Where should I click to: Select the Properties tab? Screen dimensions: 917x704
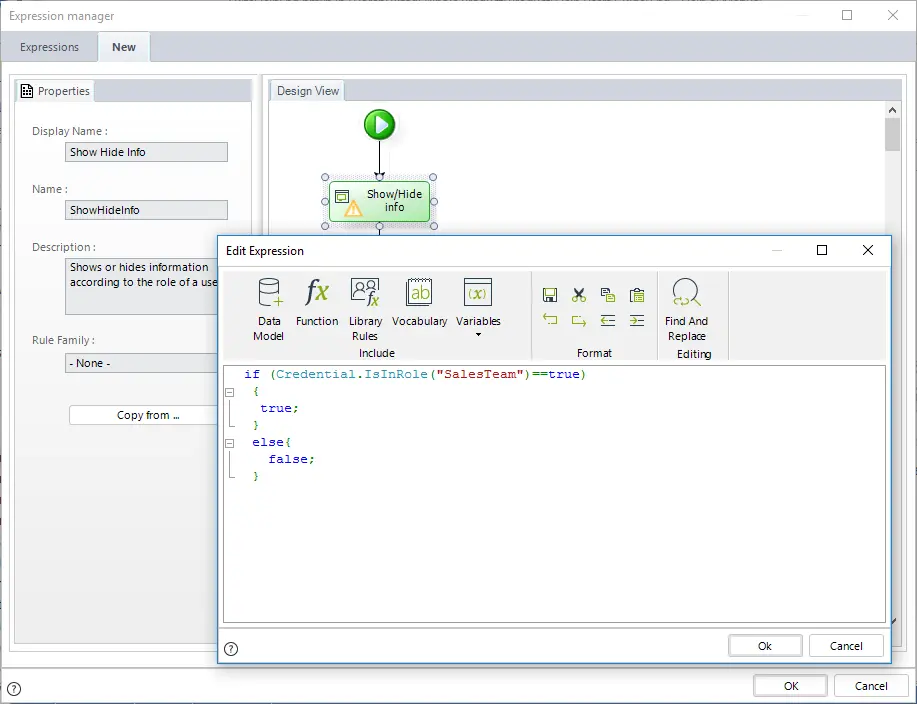(x=56, y=91)
